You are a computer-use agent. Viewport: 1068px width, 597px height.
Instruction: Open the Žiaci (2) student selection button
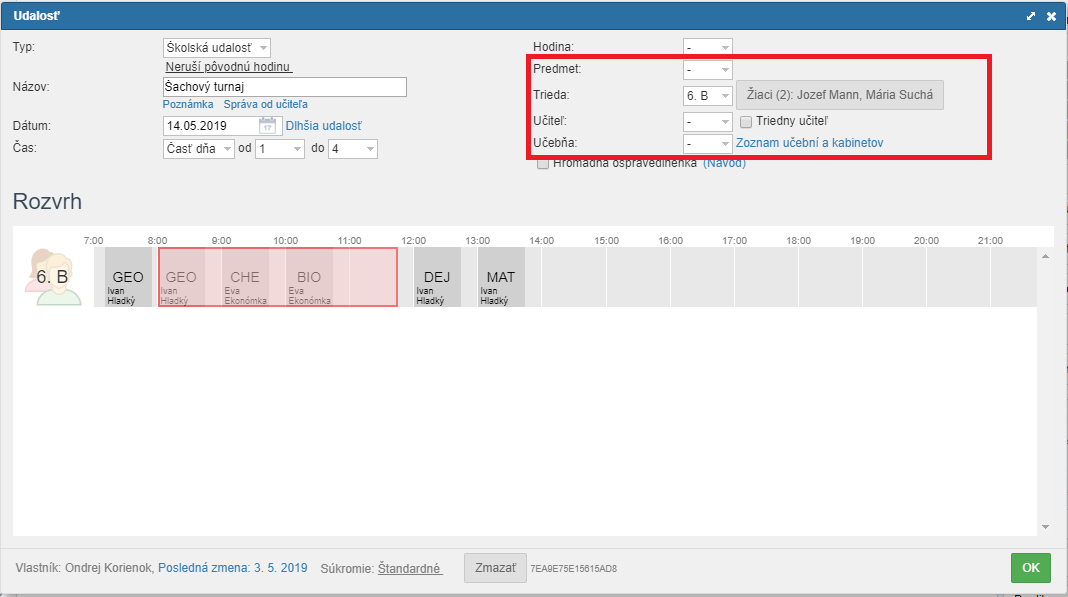coord(840,95)
